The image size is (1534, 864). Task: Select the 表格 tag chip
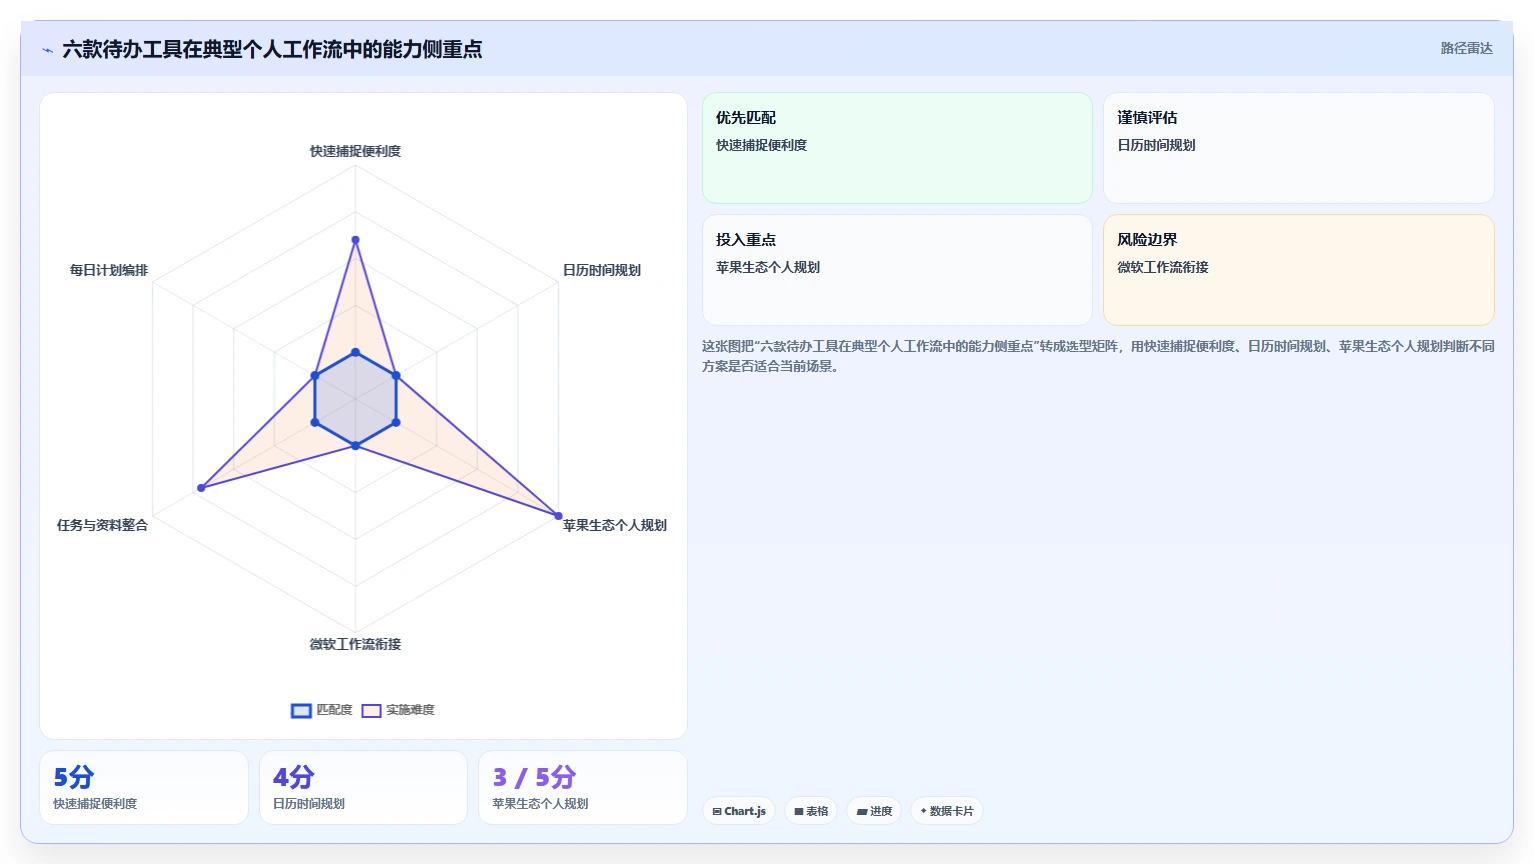[x=811, y=811]
